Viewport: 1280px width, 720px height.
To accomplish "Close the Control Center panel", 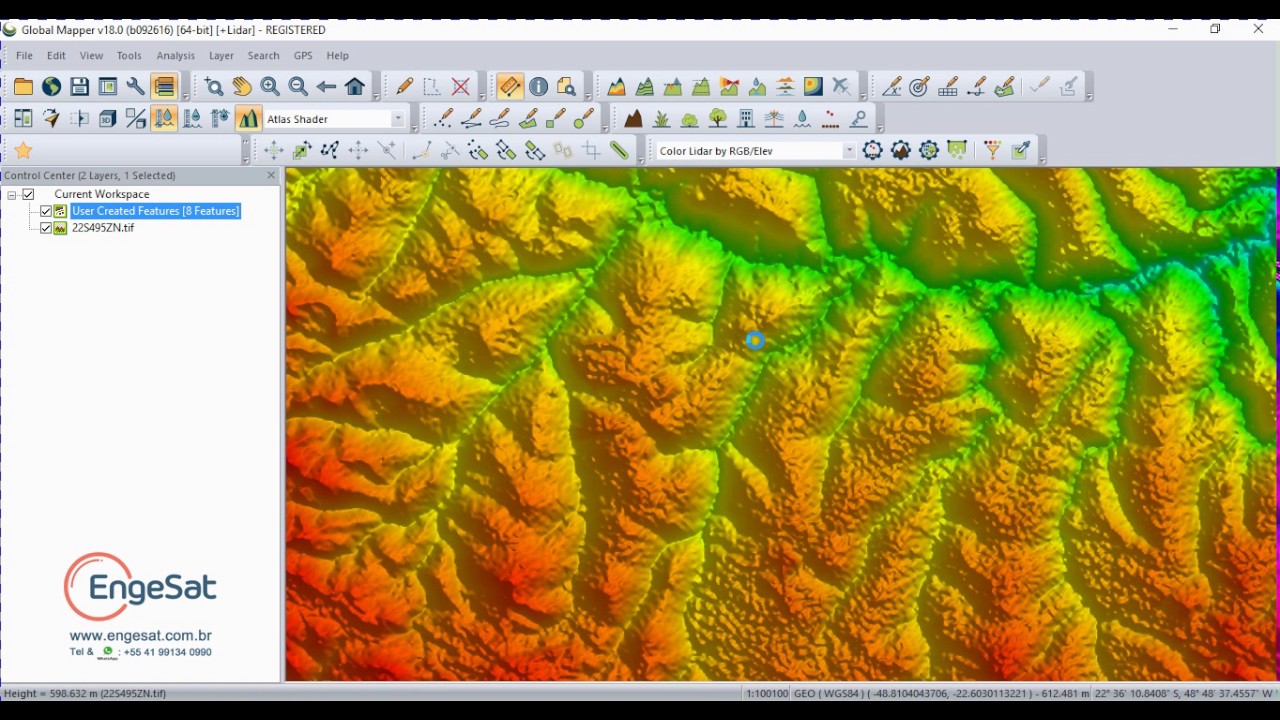I will click(x=271, y=175).
